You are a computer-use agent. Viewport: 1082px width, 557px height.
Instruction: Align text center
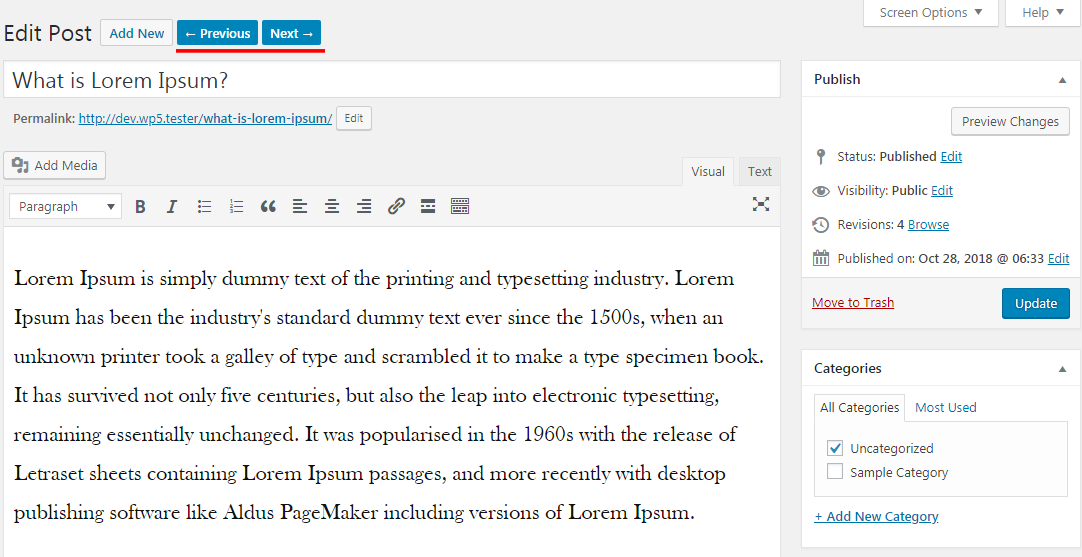[x=332, y=206]
